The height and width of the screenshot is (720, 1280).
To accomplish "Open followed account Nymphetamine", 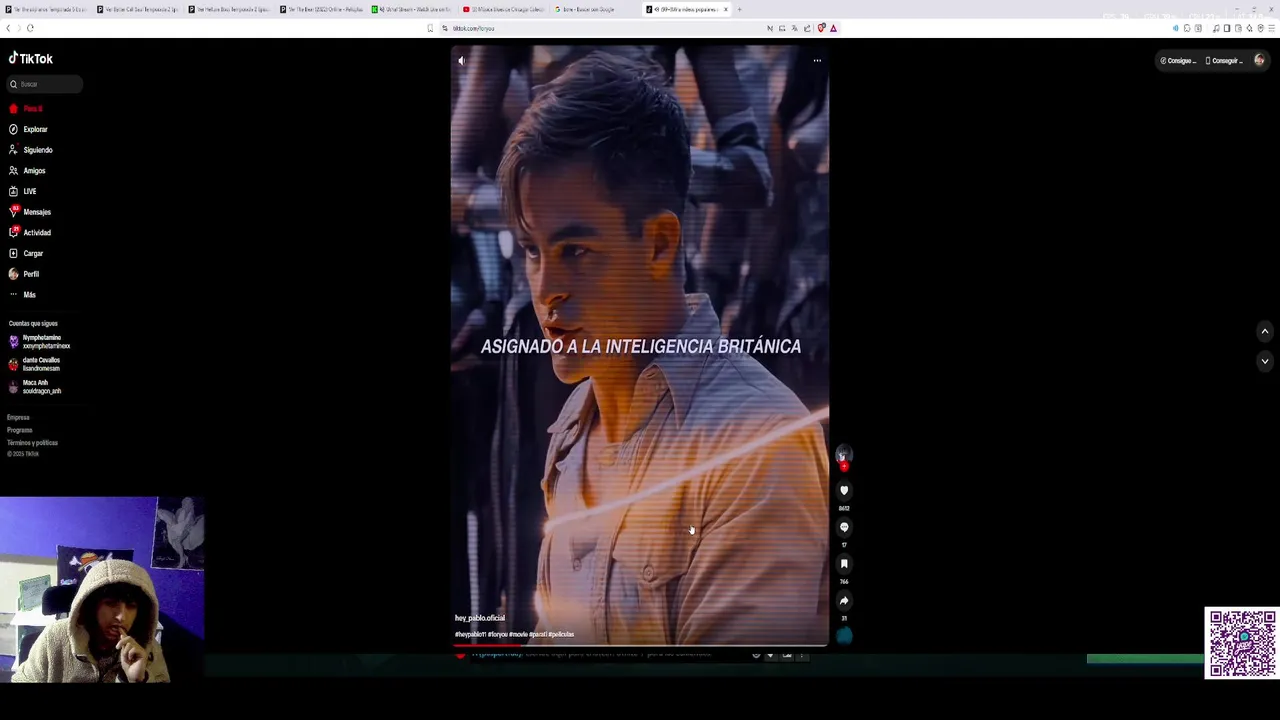I will click(40, 341).
